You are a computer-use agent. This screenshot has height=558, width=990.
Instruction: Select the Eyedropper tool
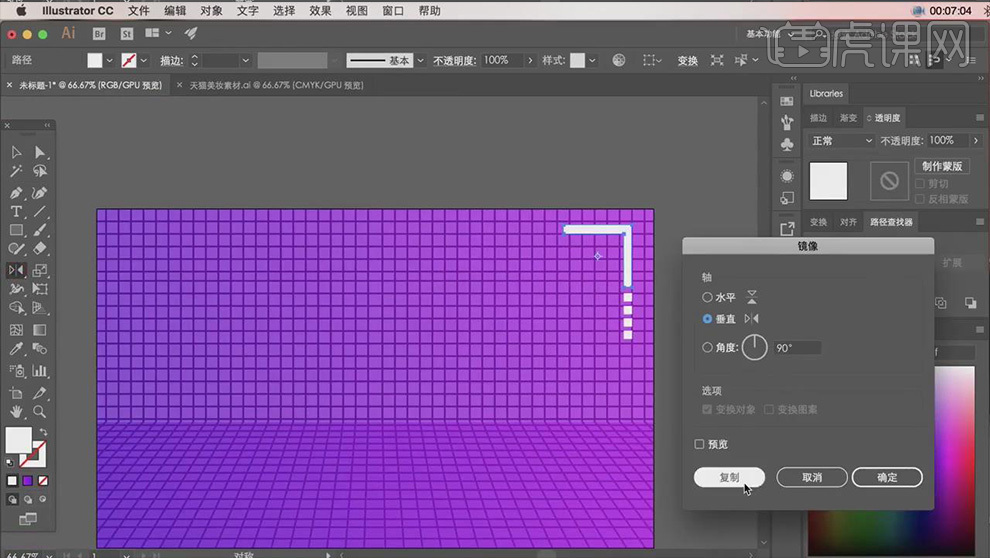[16, 348]
